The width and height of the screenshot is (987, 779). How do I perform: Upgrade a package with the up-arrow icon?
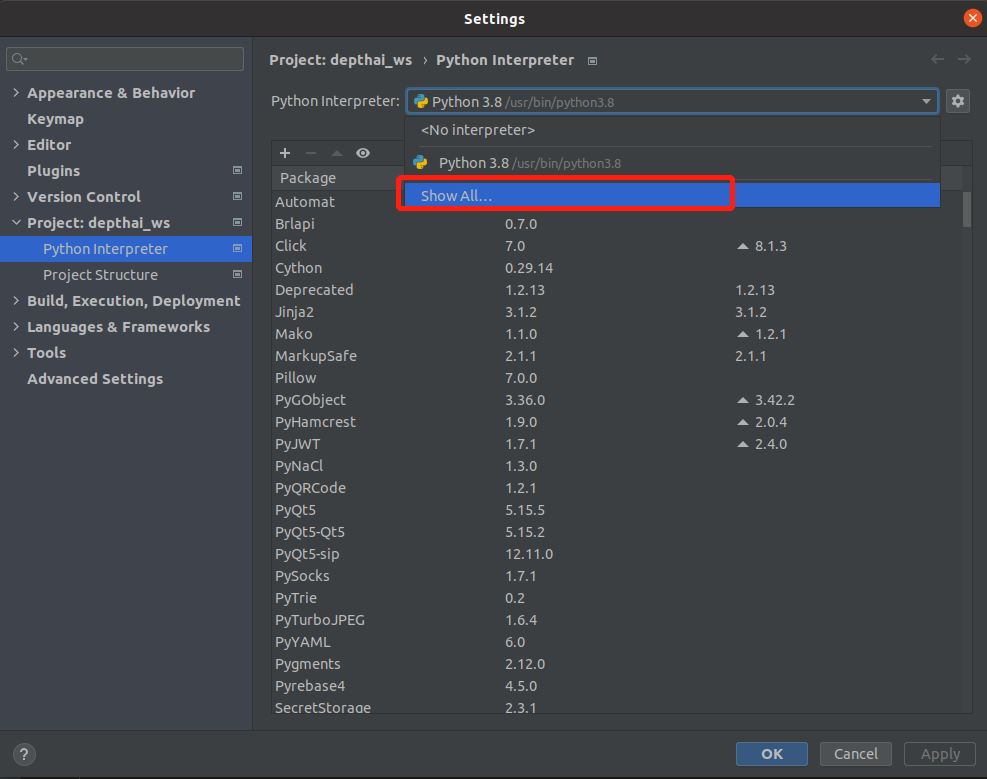pyautogui.click(x=336, y=153)
